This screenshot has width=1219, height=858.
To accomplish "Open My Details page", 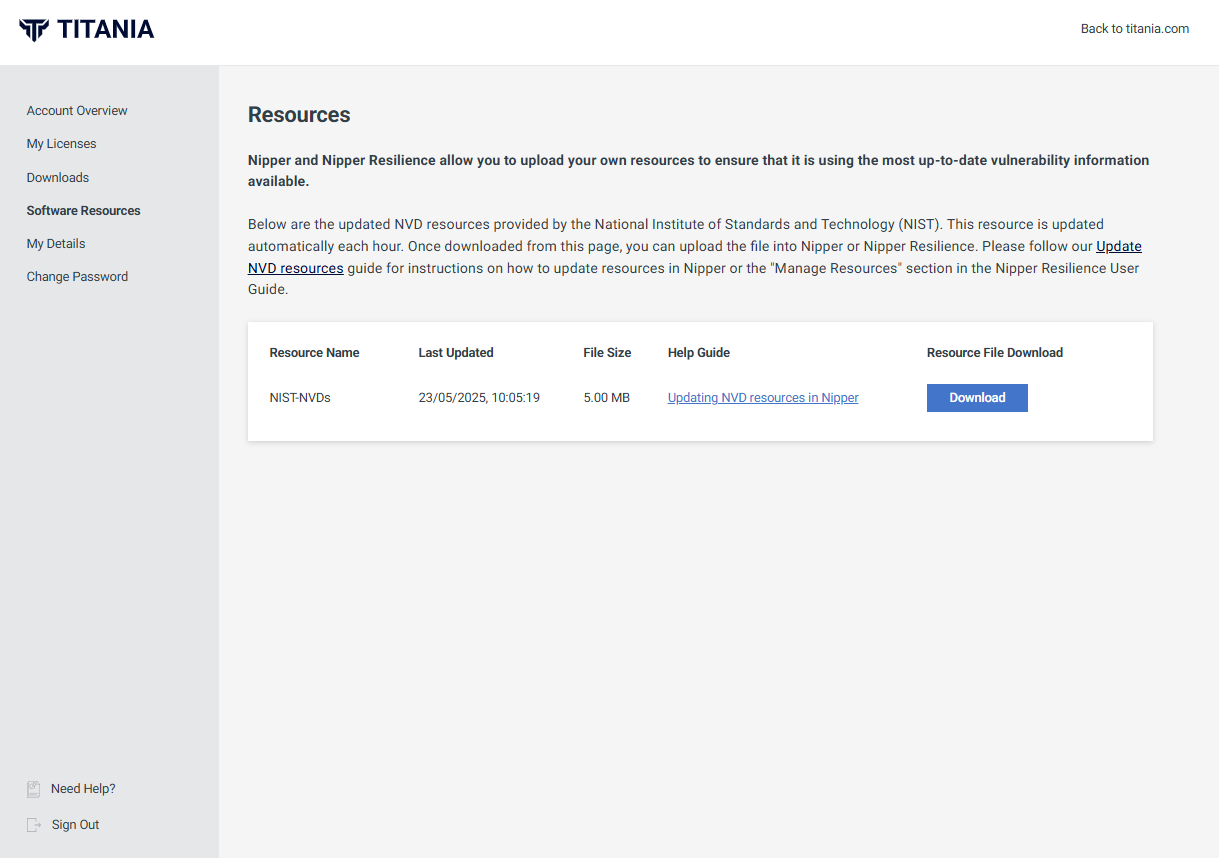I will coord(56,244).
